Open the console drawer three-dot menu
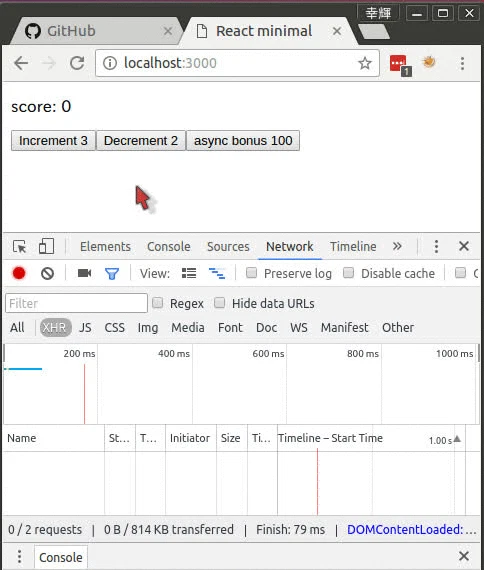Screen dimensions: 484x570 (19, 557)
